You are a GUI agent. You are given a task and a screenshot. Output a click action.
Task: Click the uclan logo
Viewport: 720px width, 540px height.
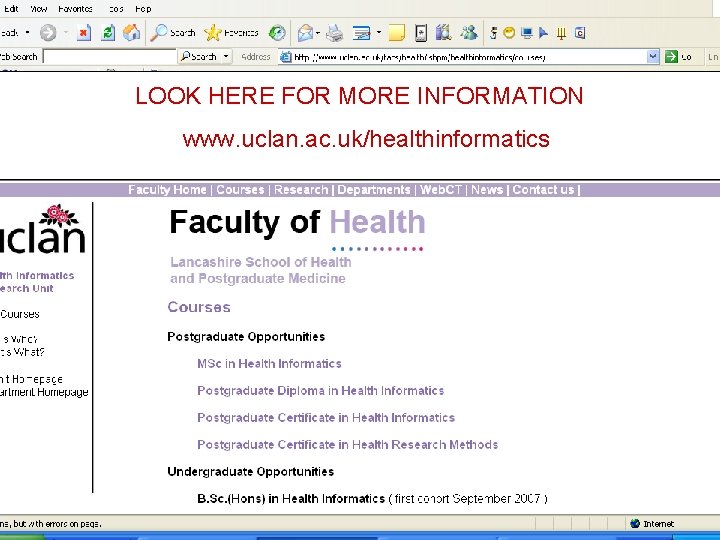coord(43,229)
